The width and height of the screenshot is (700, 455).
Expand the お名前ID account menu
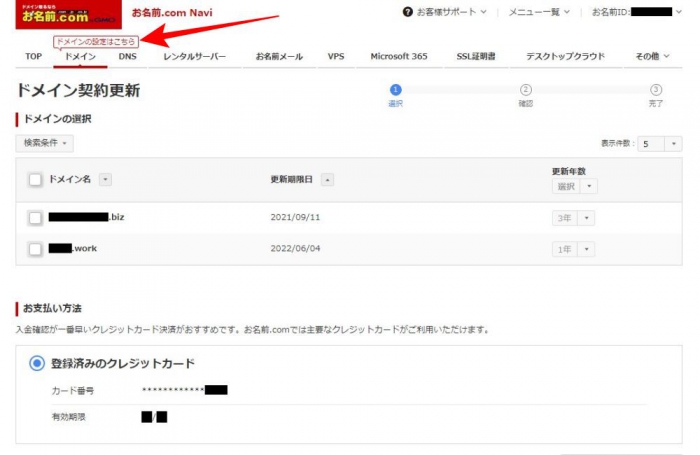(x=637, y=12)
